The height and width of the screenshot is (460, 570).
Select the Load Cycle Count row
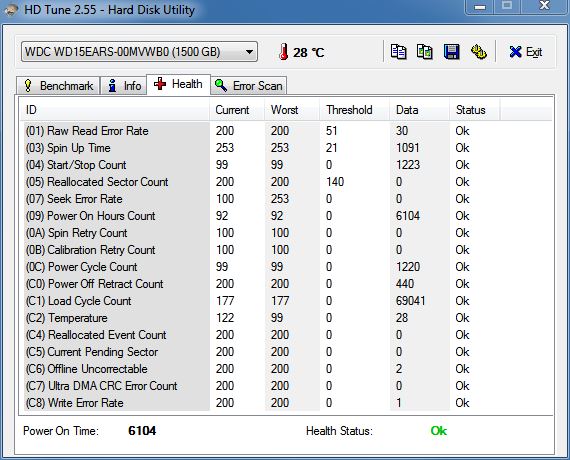click(286, 301)
